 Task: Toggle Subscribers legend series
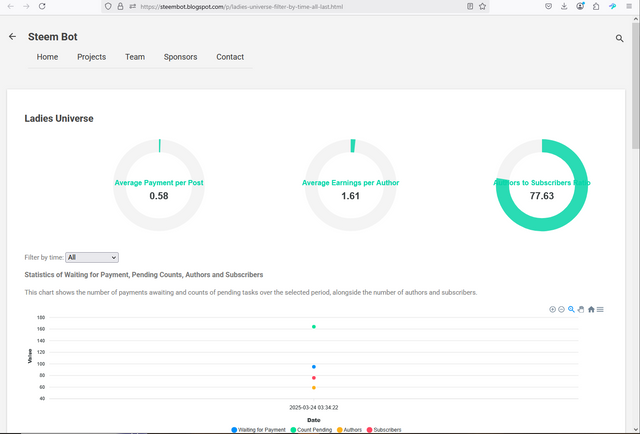(x=384, y=430)
